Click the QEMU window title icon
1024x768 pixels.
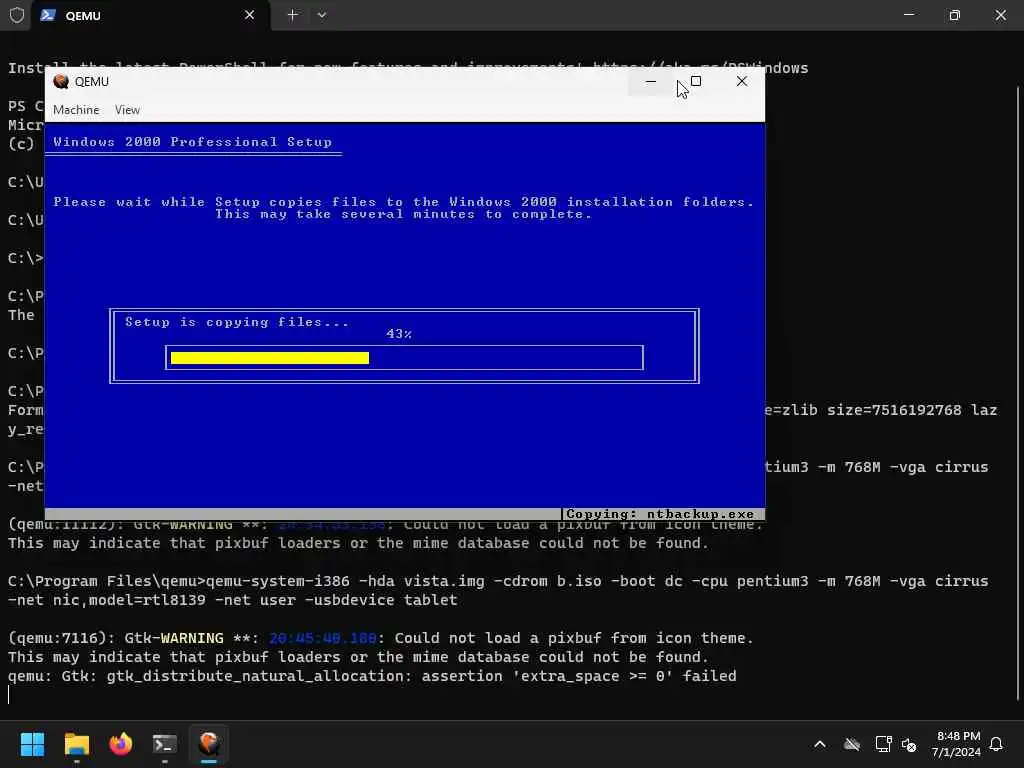coord(61,82)
